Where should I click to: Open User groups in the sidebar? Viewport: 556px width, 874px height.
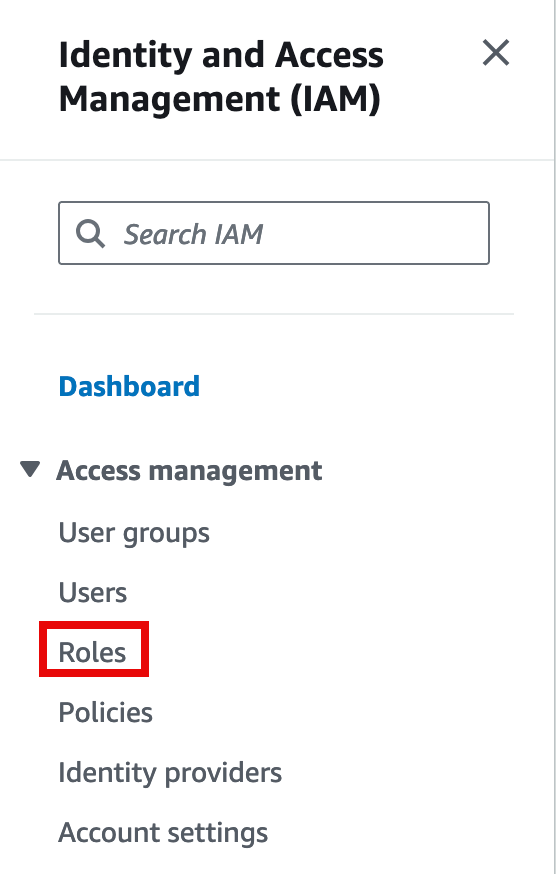(134, 533)
